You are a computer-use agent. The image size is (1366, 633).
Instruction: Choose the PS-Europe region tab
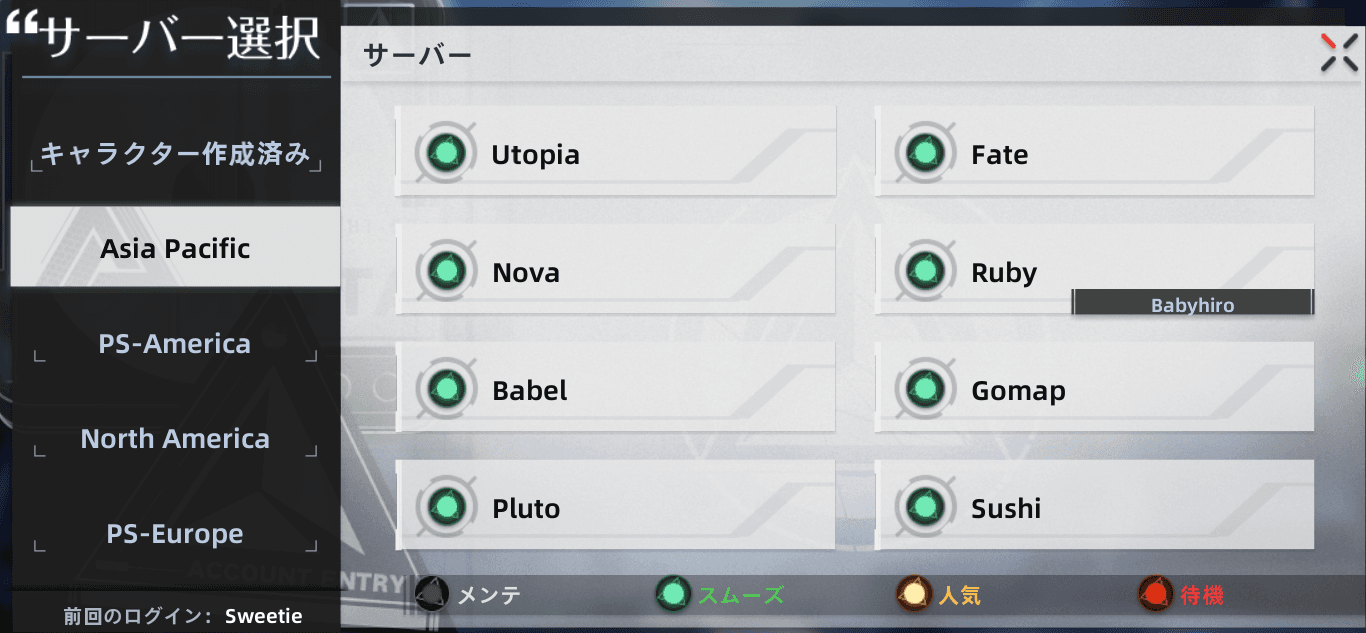coord(175,534)
